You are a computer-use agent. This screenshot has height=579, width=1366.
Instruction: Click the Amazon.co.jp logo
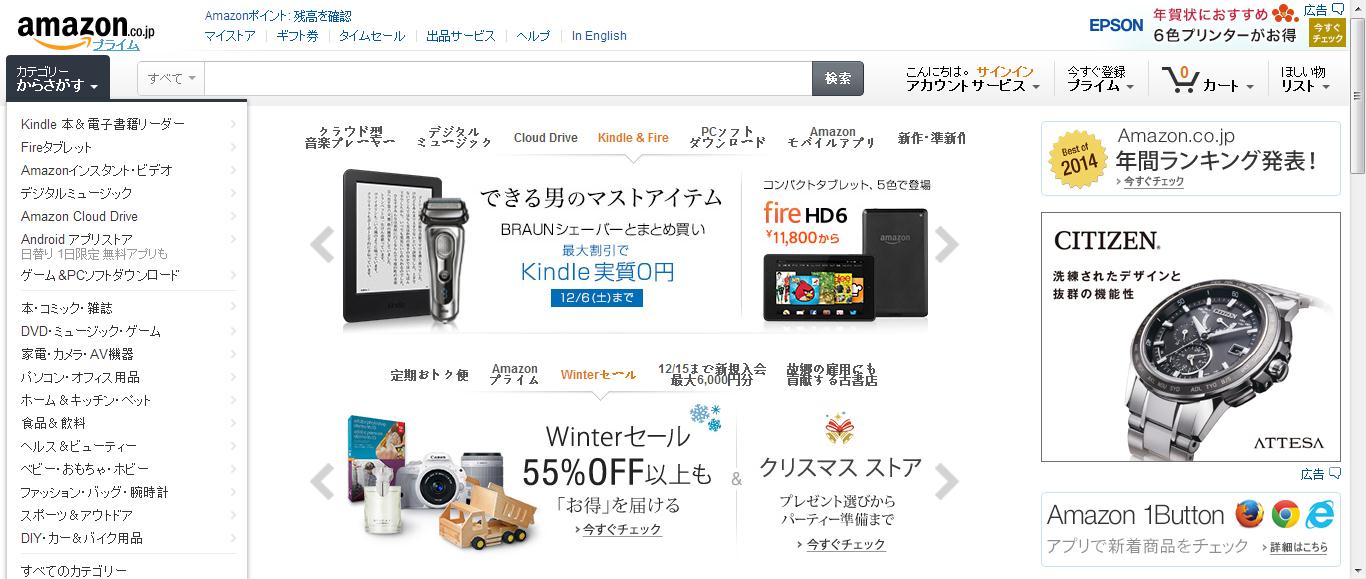86,31
